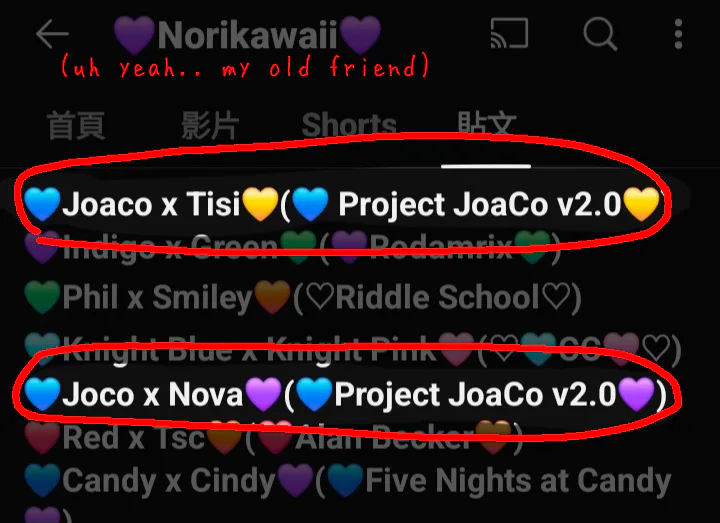Click Candy x Cindy Five Nights line
The image size is (720, 523).
click(x=348, y=481)
